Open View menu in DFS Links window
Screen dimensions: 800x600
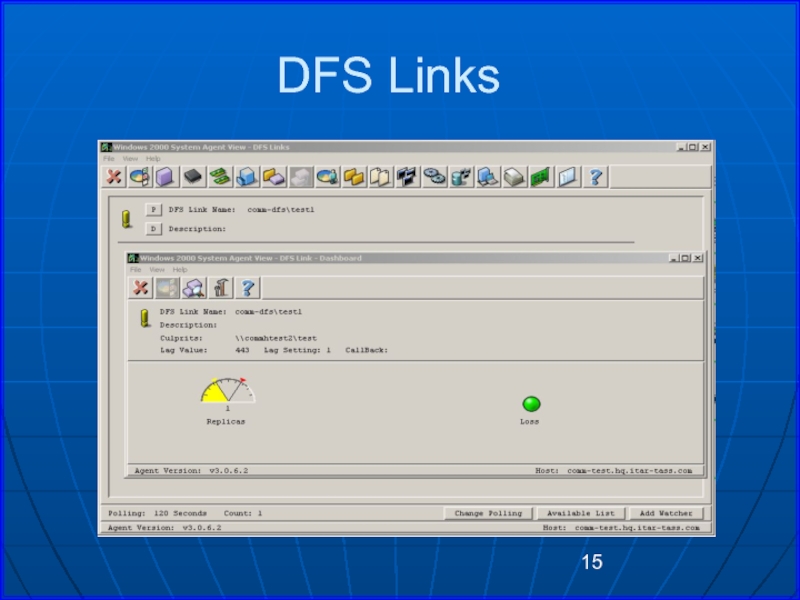[130, 159]
